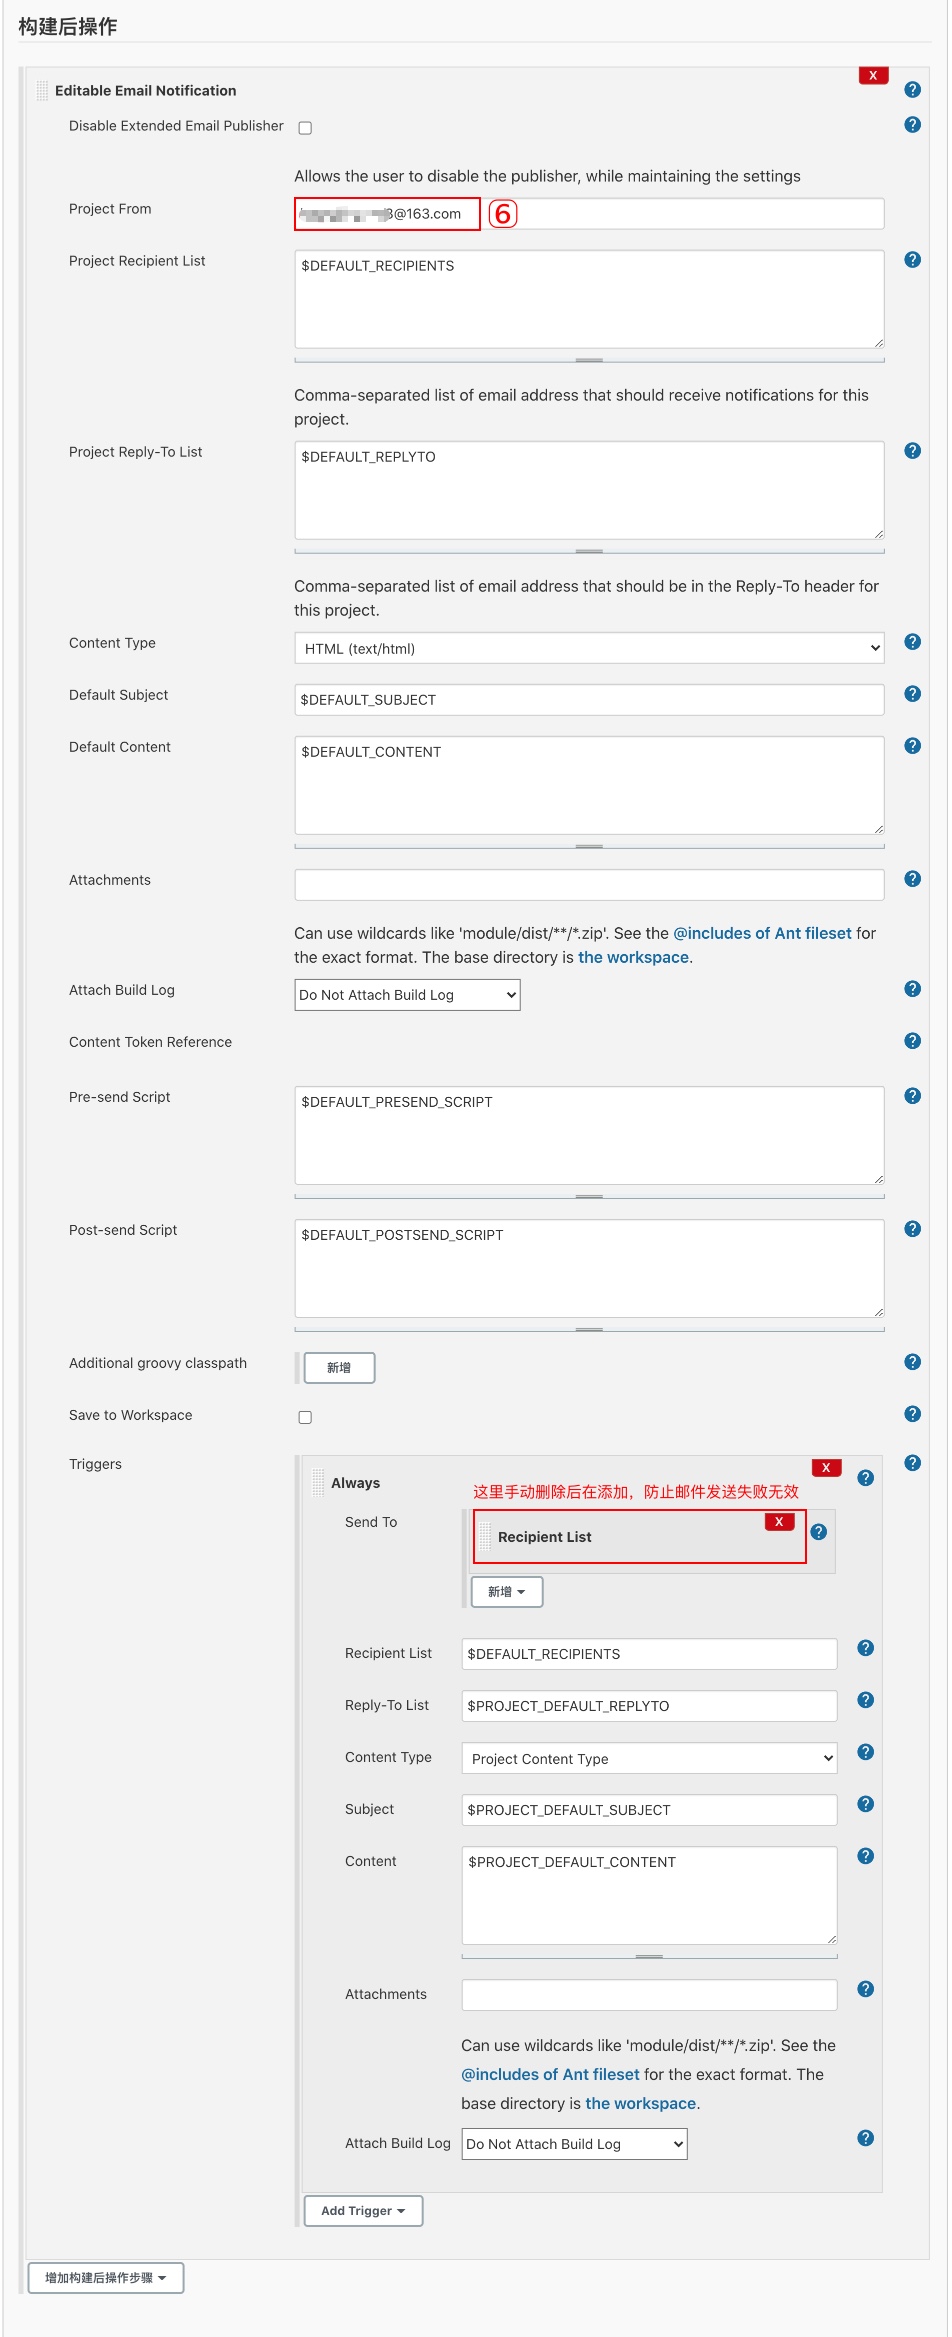Focus the Default Content textarea
Screen dimensions: 952x2337
[x=590, y=785]
